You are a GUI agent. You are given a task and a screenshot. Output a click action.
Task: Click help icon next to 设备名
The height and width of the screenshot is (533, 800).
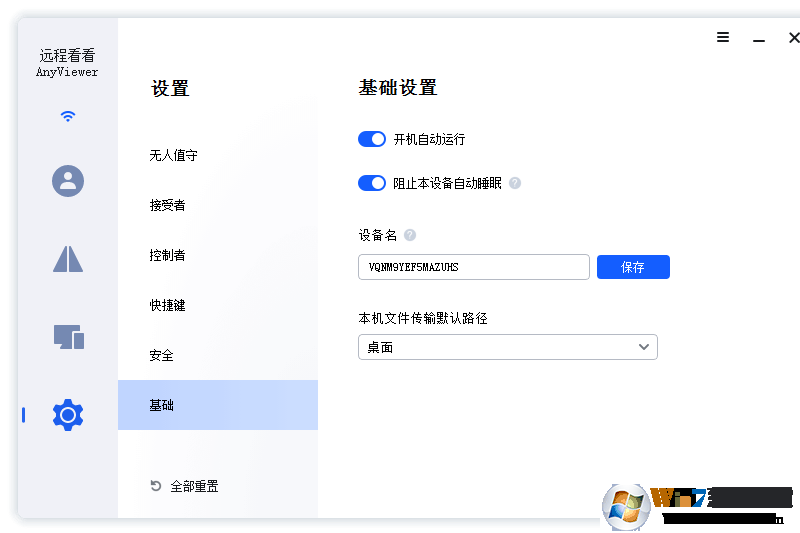click(410, 235)
